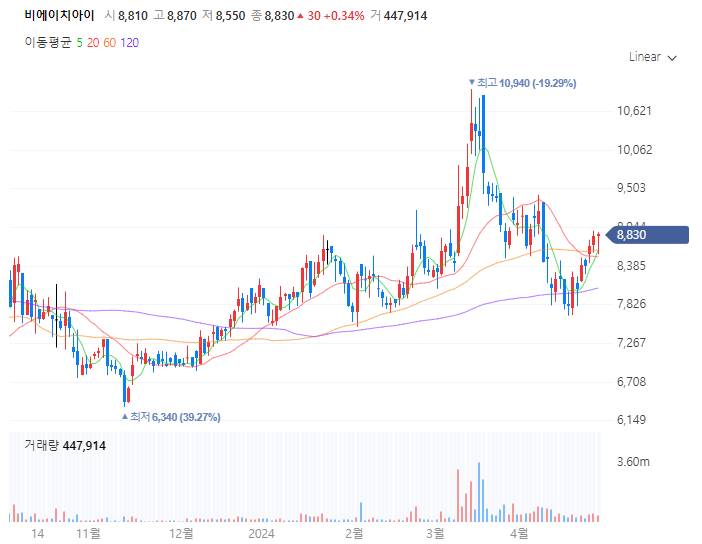This screenshot has width=702, height=544.
Task: Click the 7,826 price axis label
Action: (x=632, y=304)
